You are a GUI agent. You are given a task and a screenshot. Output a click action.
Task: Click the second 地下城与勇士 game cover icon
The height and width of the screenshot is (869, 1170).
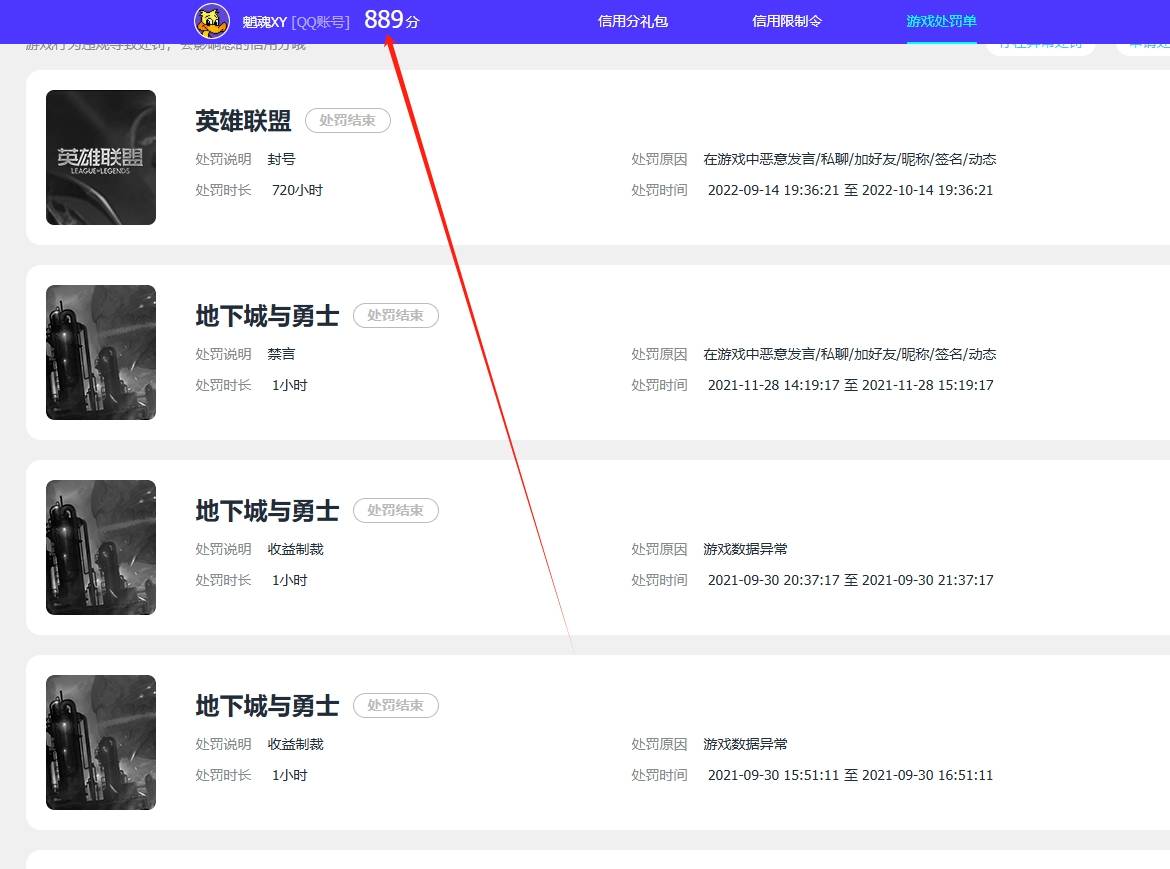click(100, 546)
